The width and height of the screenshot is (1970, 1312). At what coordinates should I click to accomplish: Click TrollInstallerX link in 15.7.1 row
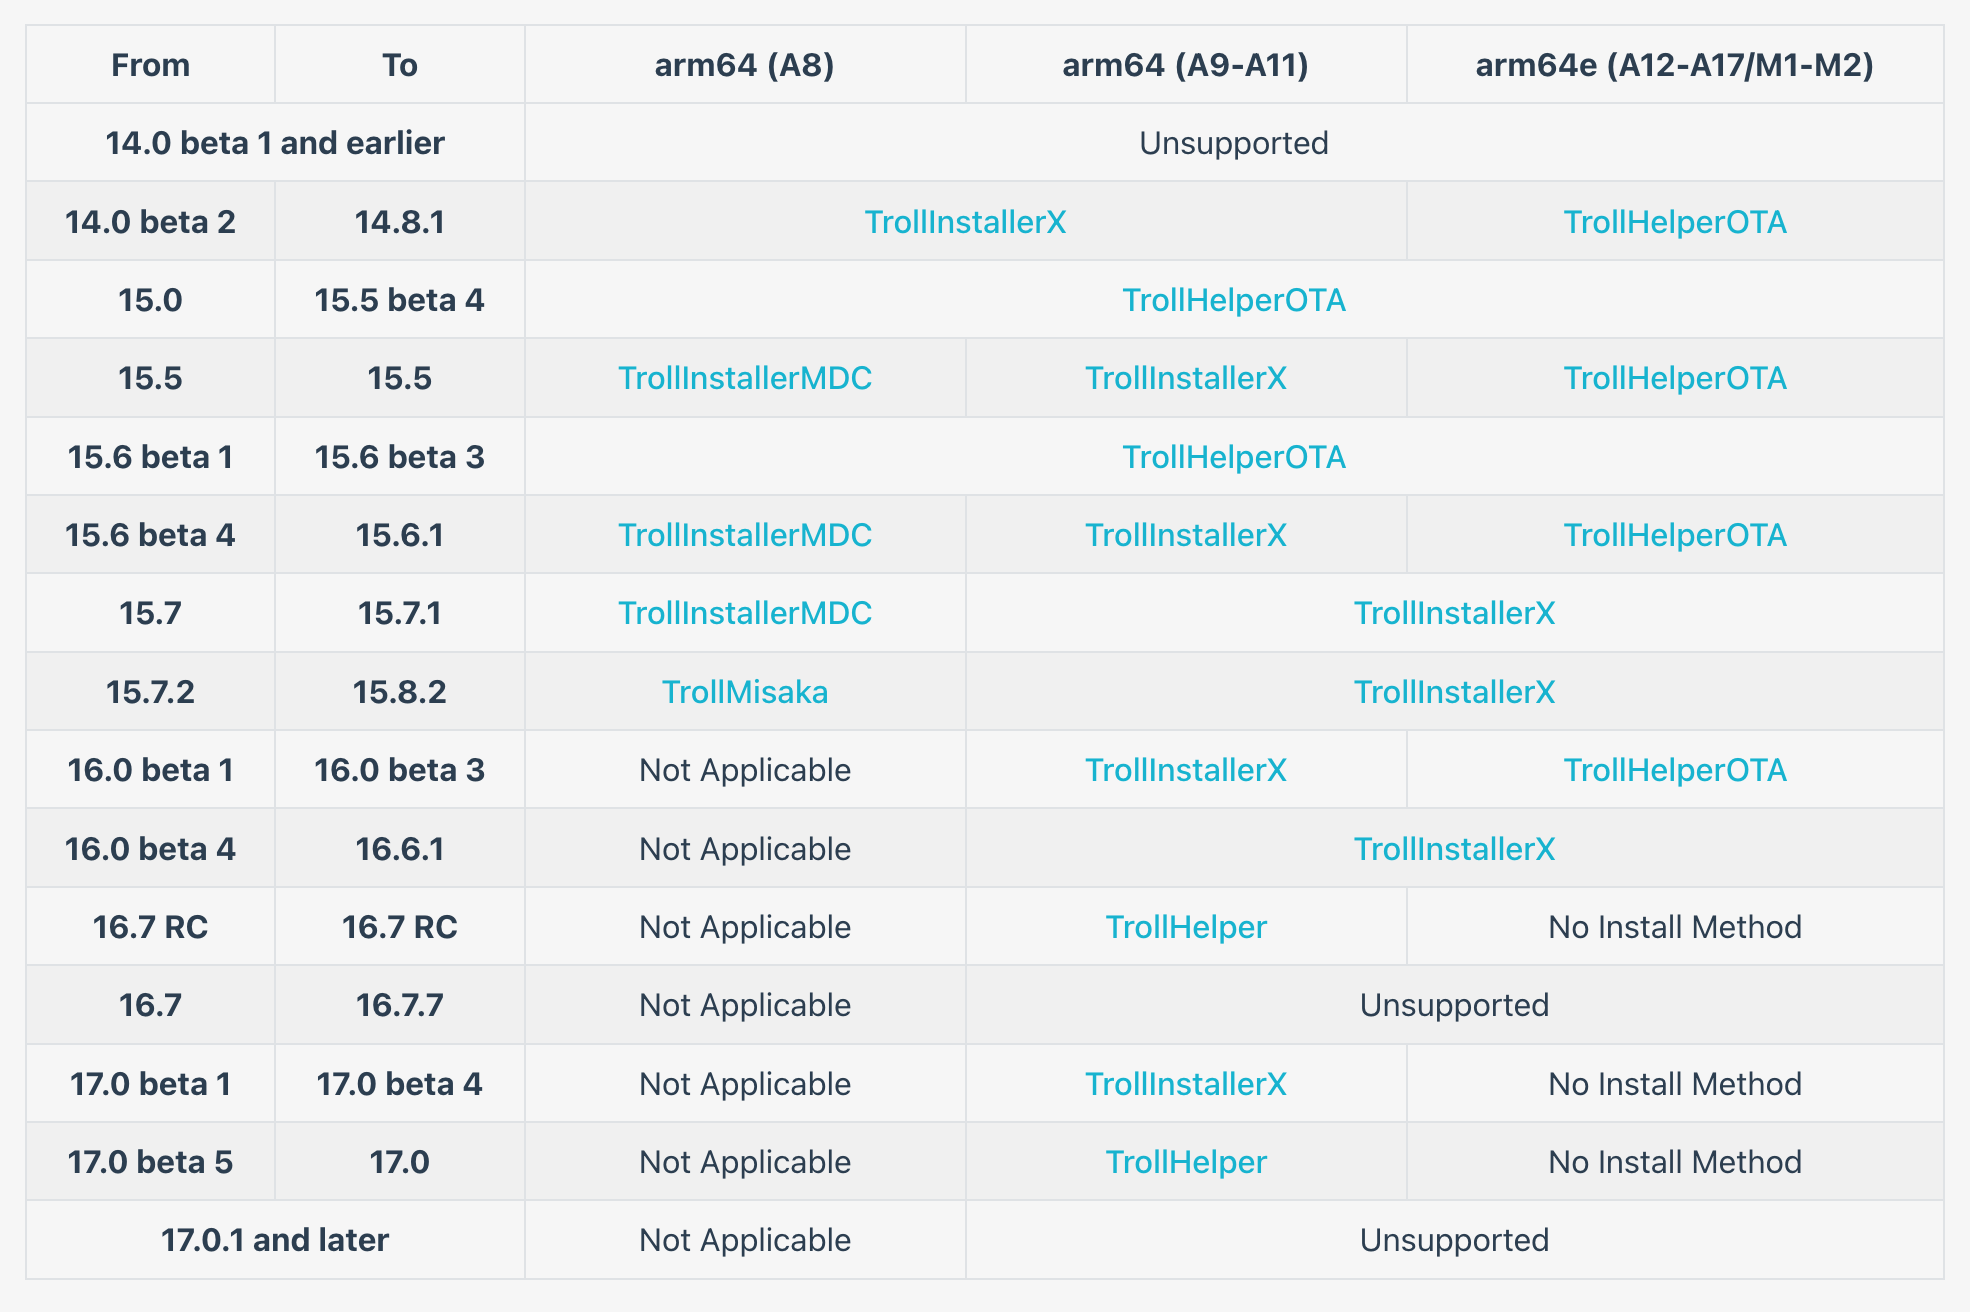point(1455,613)
